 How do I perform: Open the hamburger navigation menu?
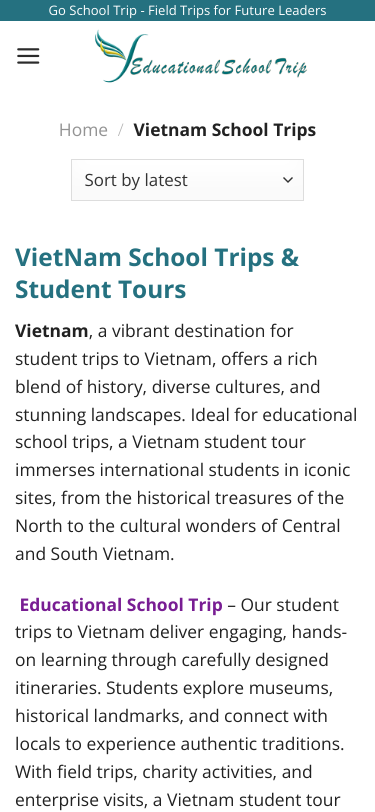point(28,55)
